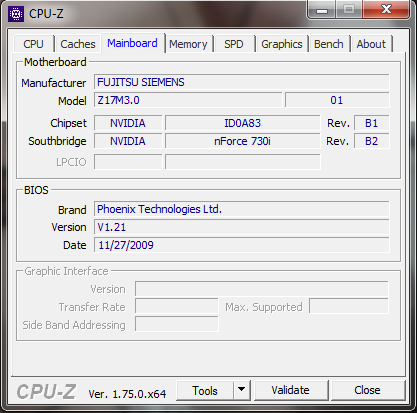
Task: Click the Ver. 1.75.0.x64 version text
Action: tap(127, 394)
